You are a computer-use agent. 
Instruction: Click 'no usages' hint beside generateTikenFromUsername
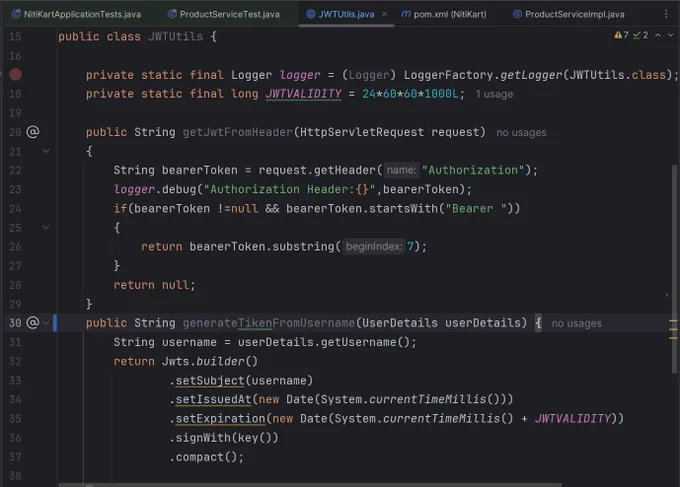click(576, 324)
